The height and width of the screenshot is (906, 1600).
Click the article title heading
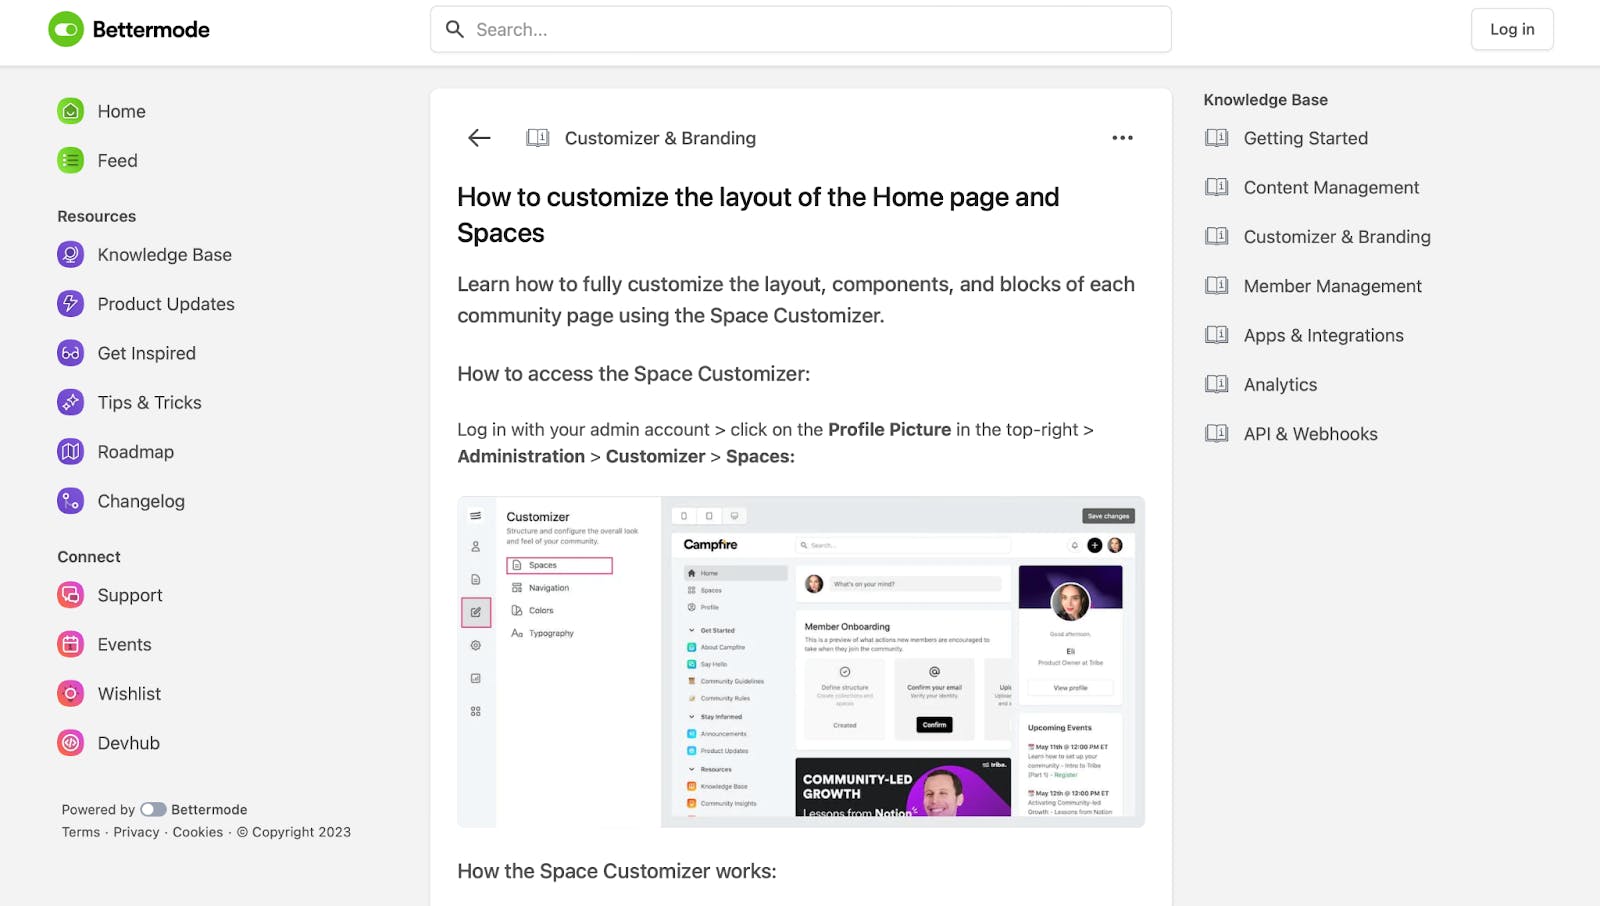pos(758,215)
